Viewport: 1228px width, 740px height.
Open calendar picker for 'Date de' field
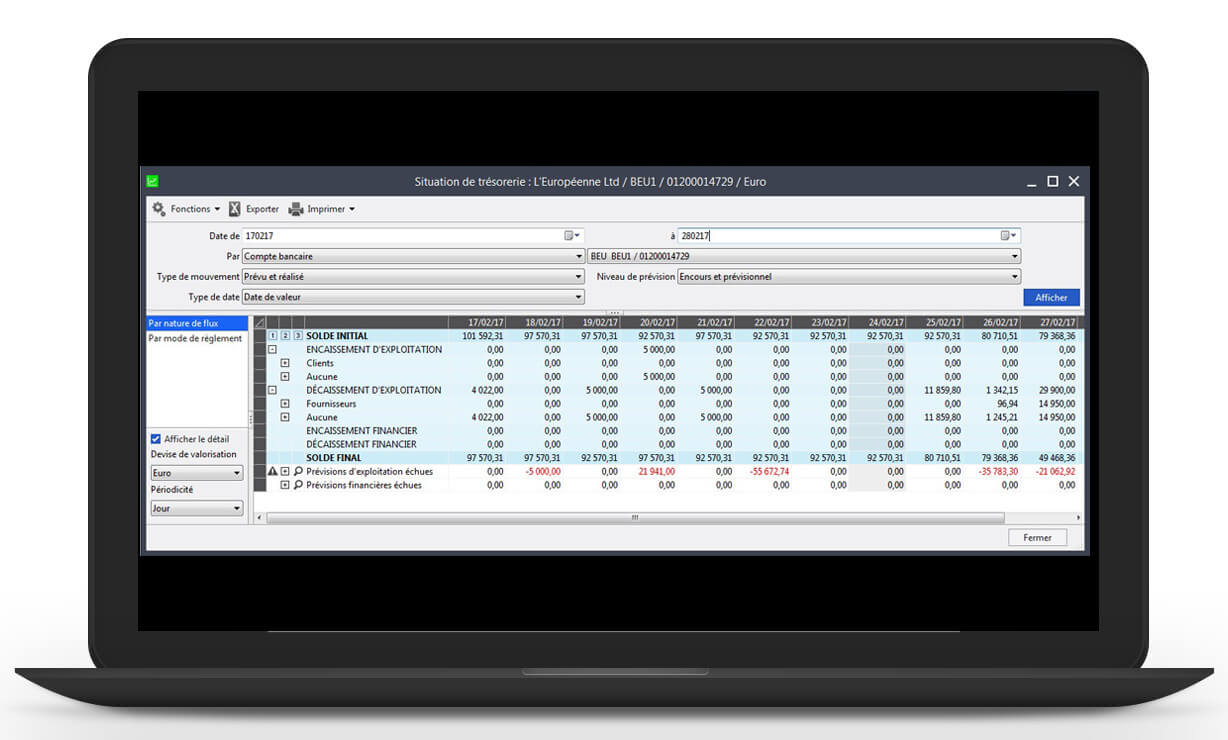point(572,236)
